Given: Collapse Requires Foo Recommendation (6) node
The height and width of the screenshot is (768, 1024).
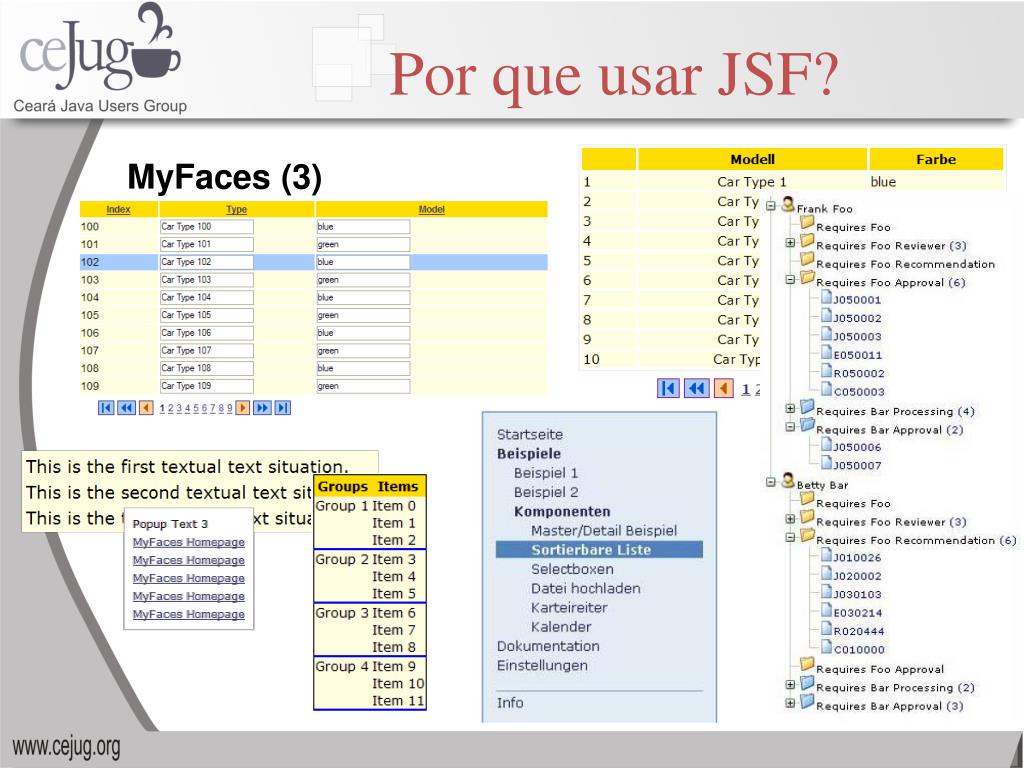Looking at the screenshot, I should coord(790,537).
